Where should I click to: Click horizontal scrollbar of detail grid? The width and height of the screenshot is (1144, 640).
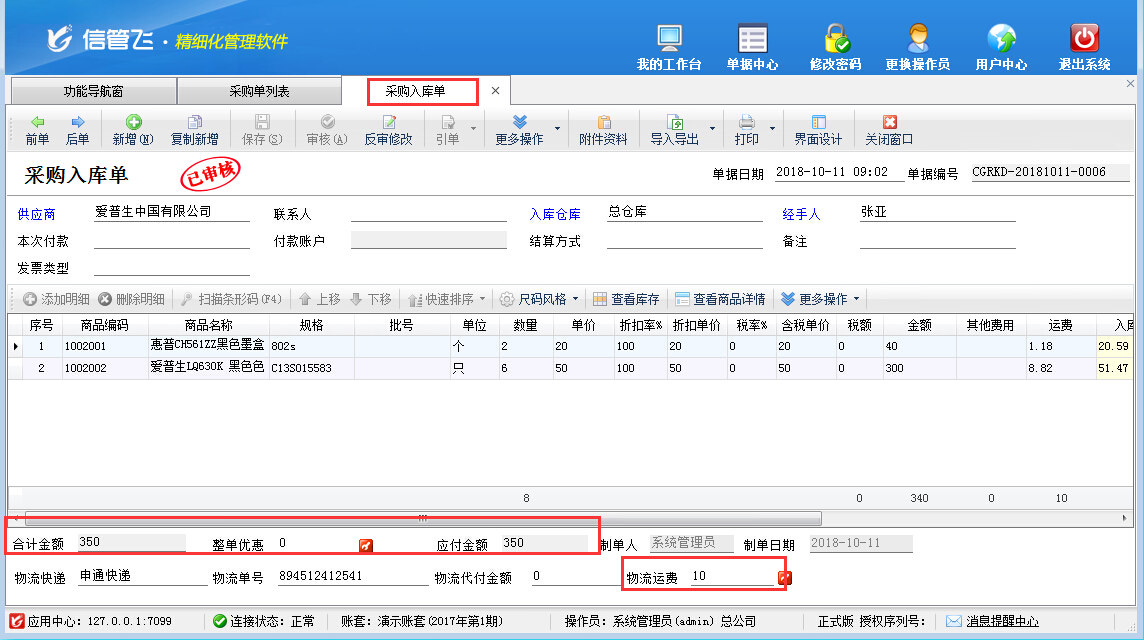pos(422,519)
